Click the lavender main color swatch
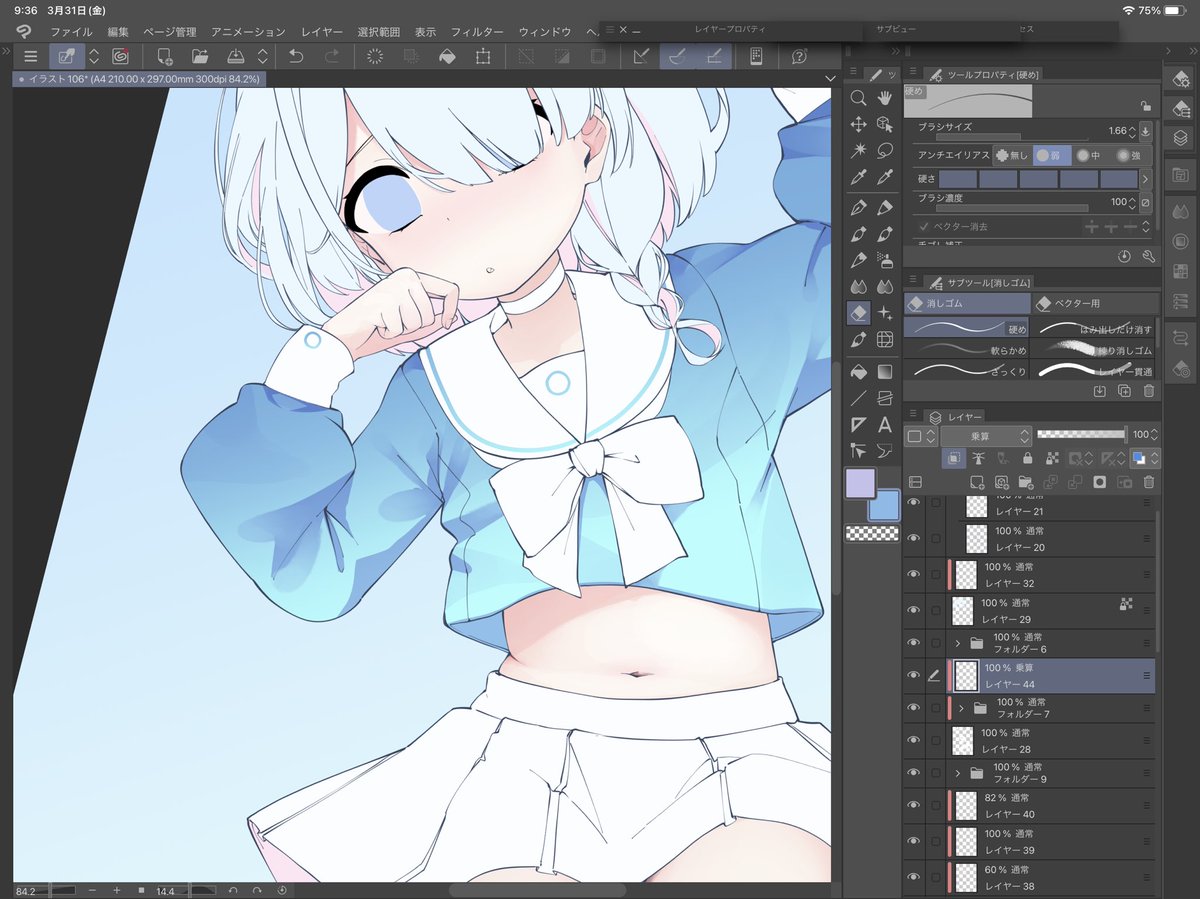The image size is (1200, 899). [x=860, y=484]
